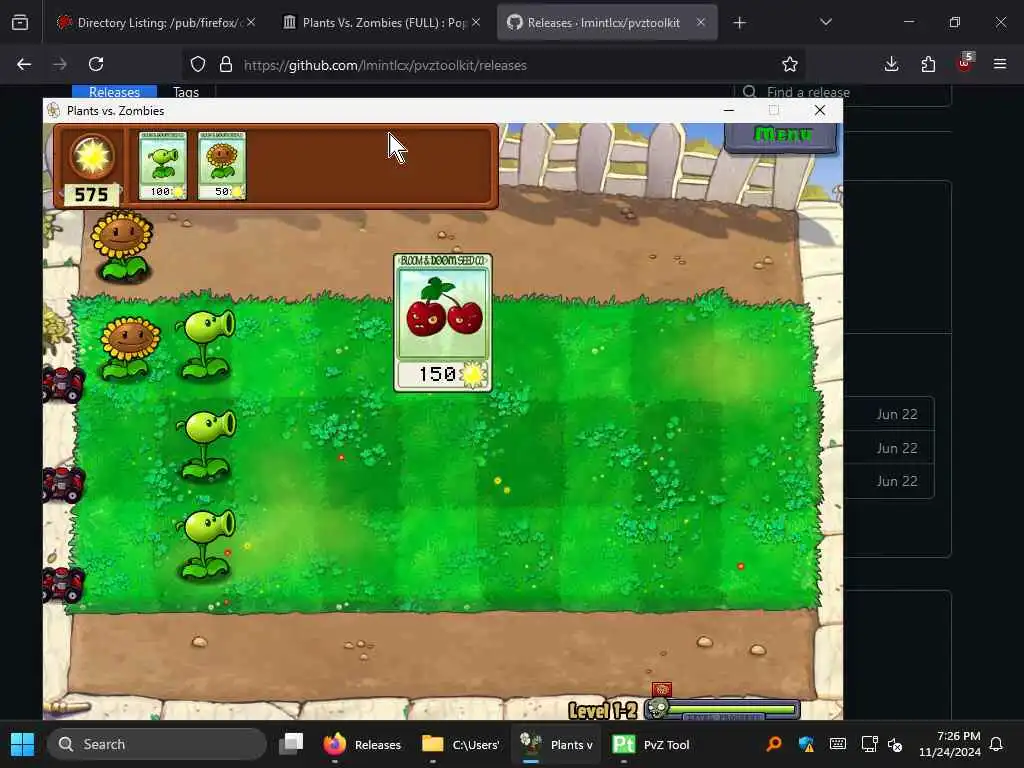This screenshot has width=1024, height=768.
Task: Click the tracking protection shield icon
Action: [198, 65]
